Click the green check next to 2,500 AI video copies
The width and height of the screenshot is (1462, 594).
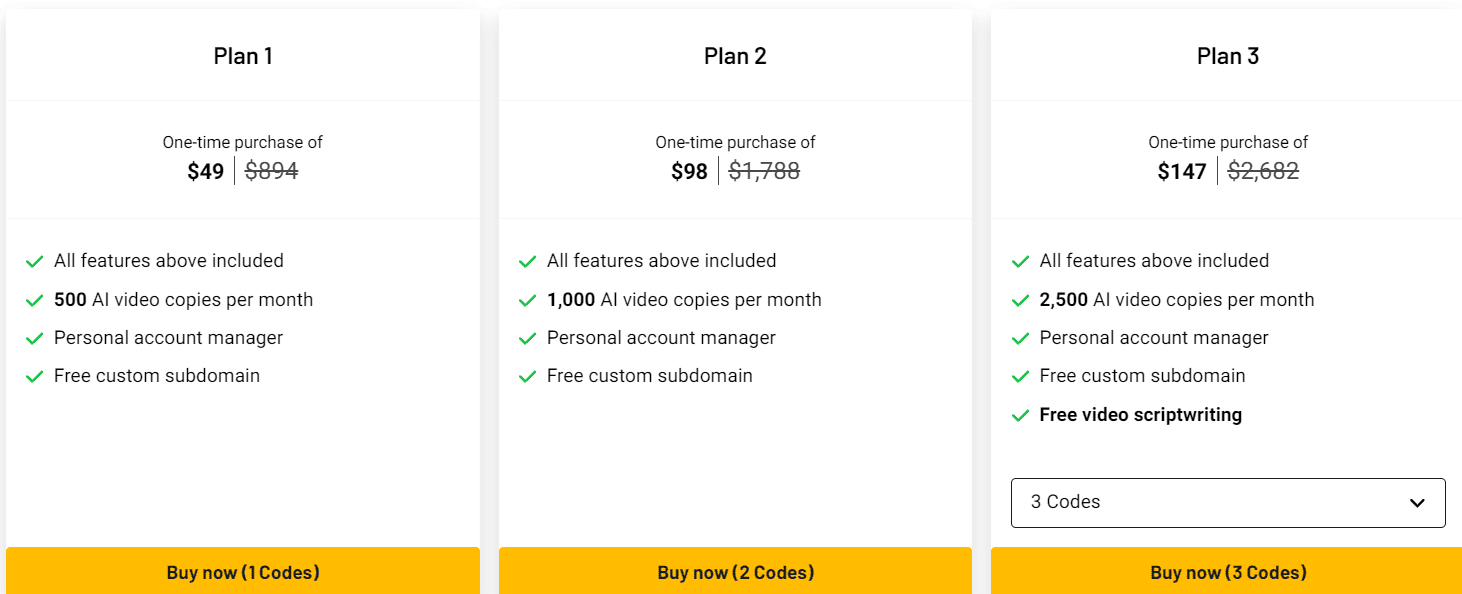[x=1020, y=299]
